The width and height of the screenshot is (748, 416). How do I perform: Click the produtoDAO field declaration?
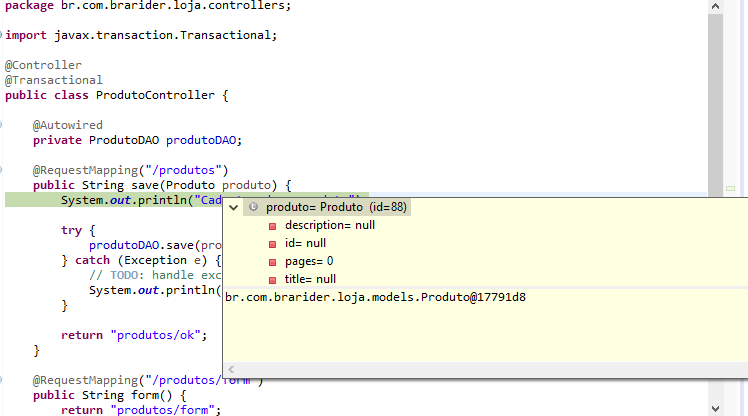coord(201,140)
